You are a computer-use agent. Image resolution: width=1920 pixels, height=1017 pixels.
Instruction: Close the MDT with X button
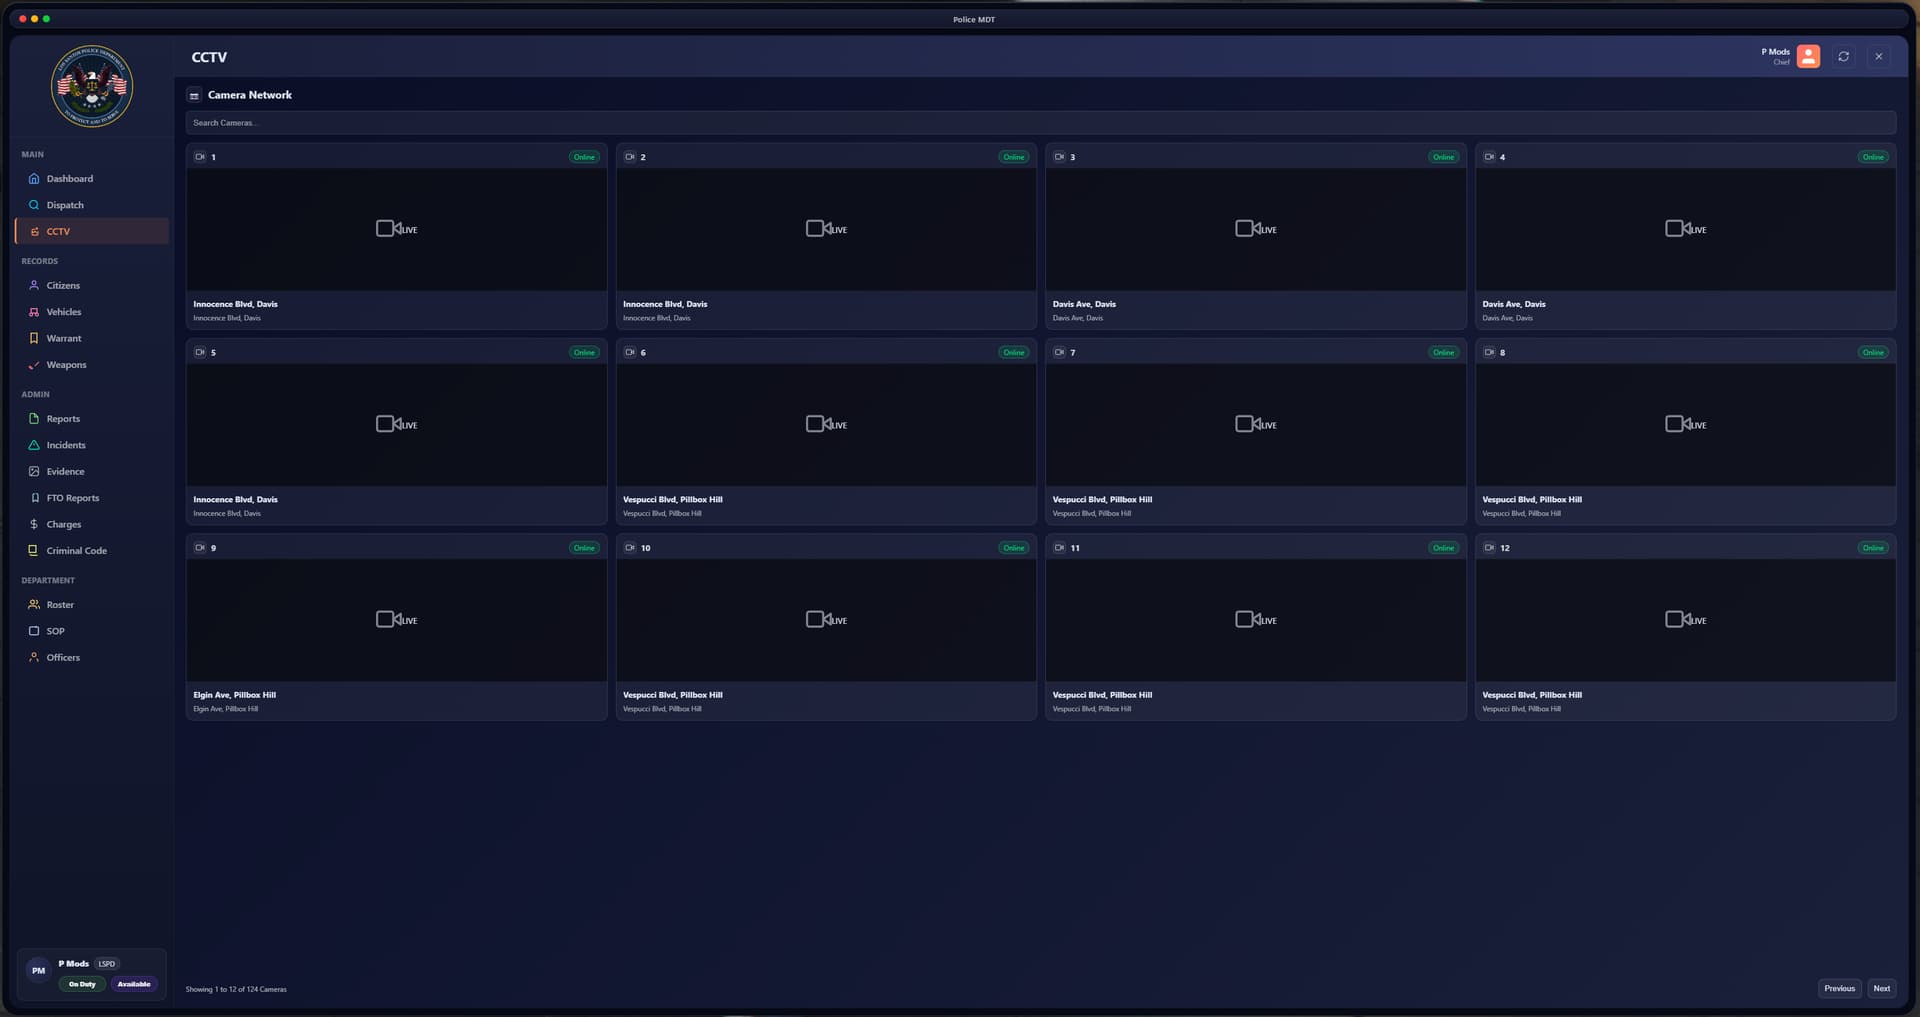1878,57
